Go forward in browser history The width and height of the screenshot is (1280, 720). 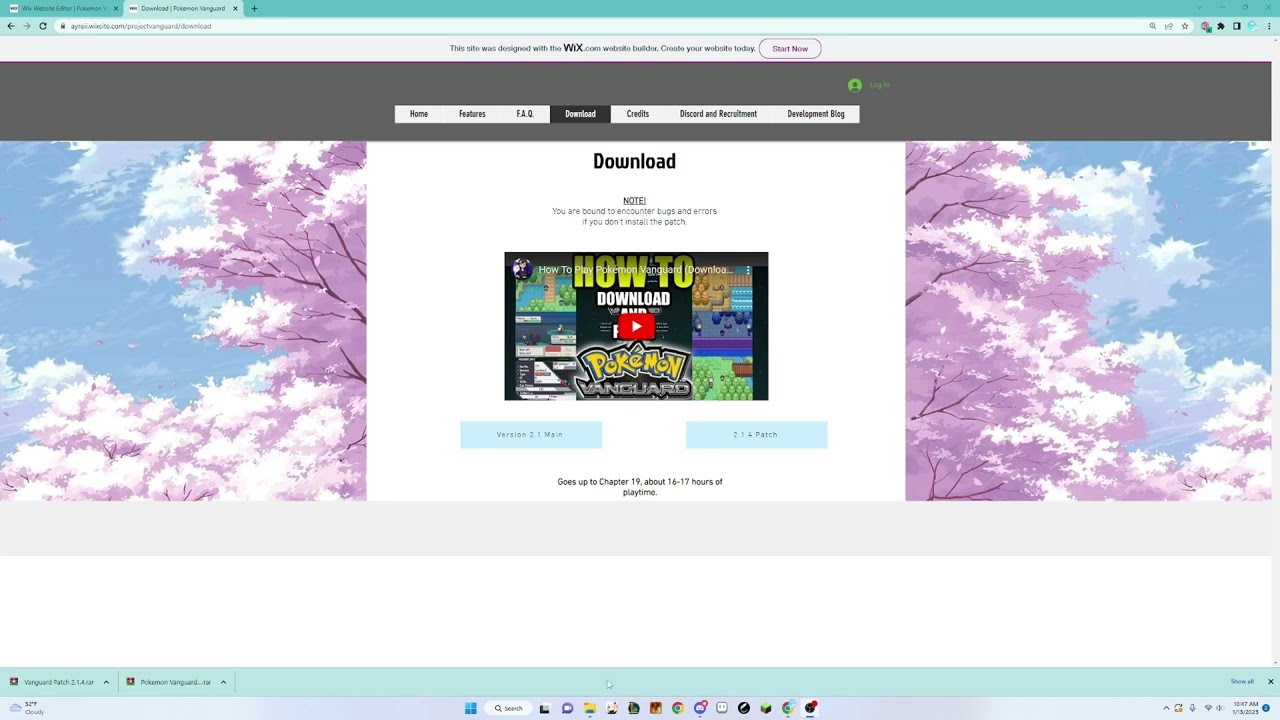(x=27, y=26)
